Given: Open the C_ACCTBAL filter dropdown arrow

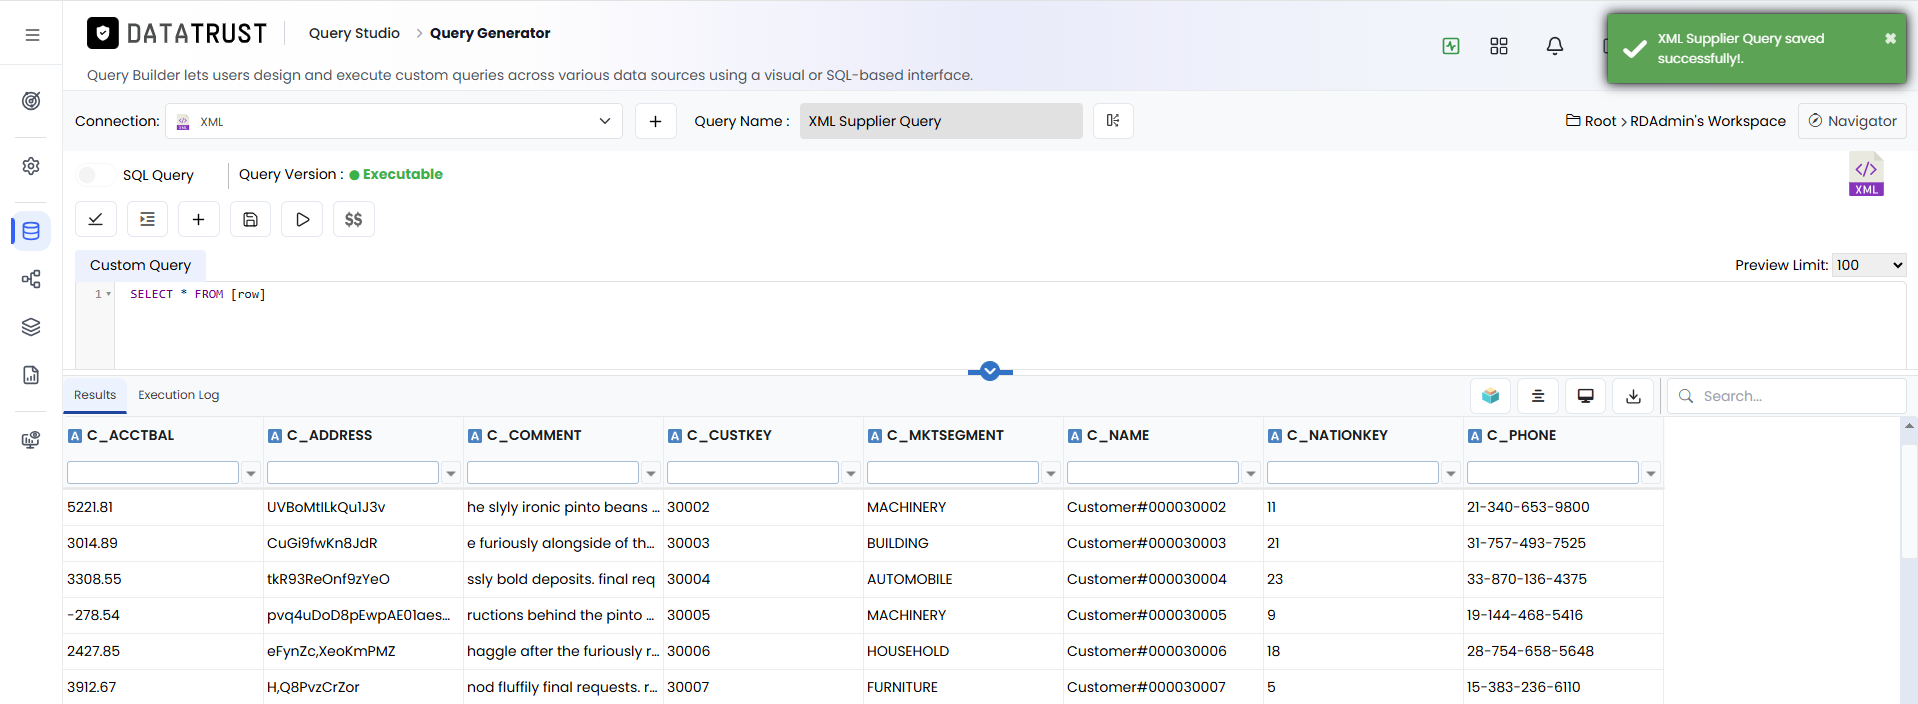Looking at the screenshot, I should 251,473.
